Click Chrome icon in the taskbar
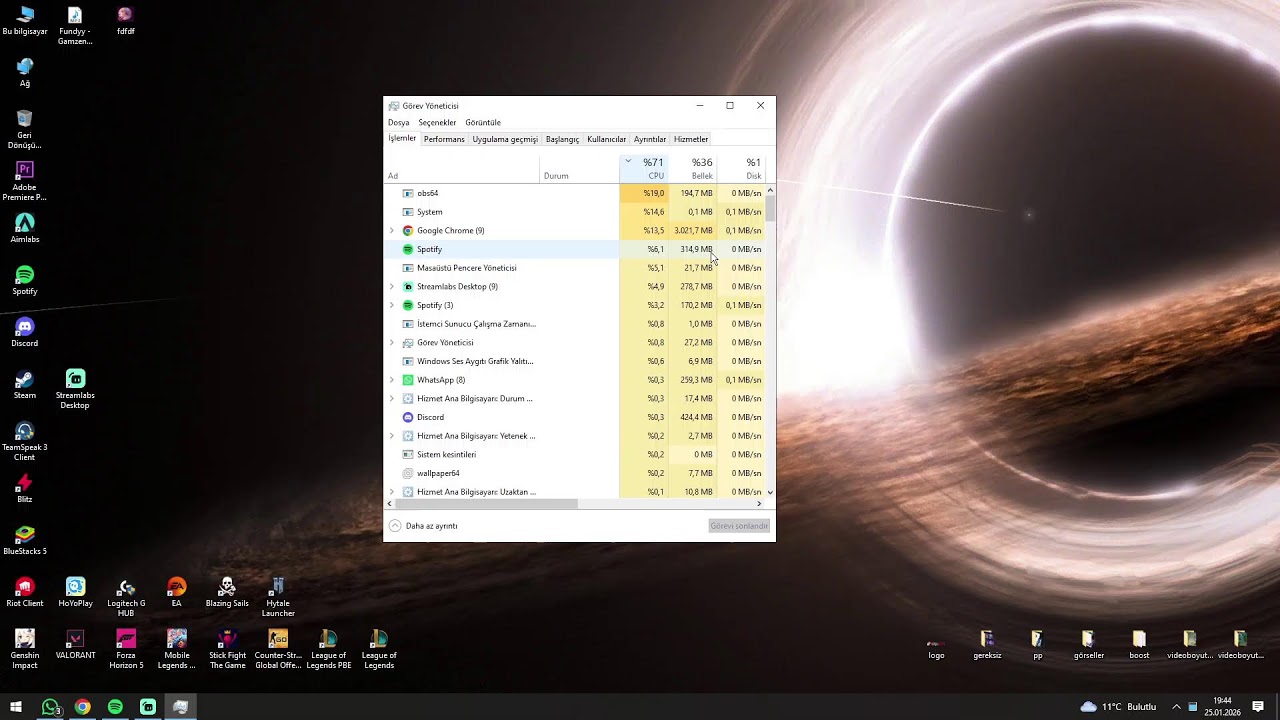The height and width of the screenshot is (720, 1280). coord(83,707)
